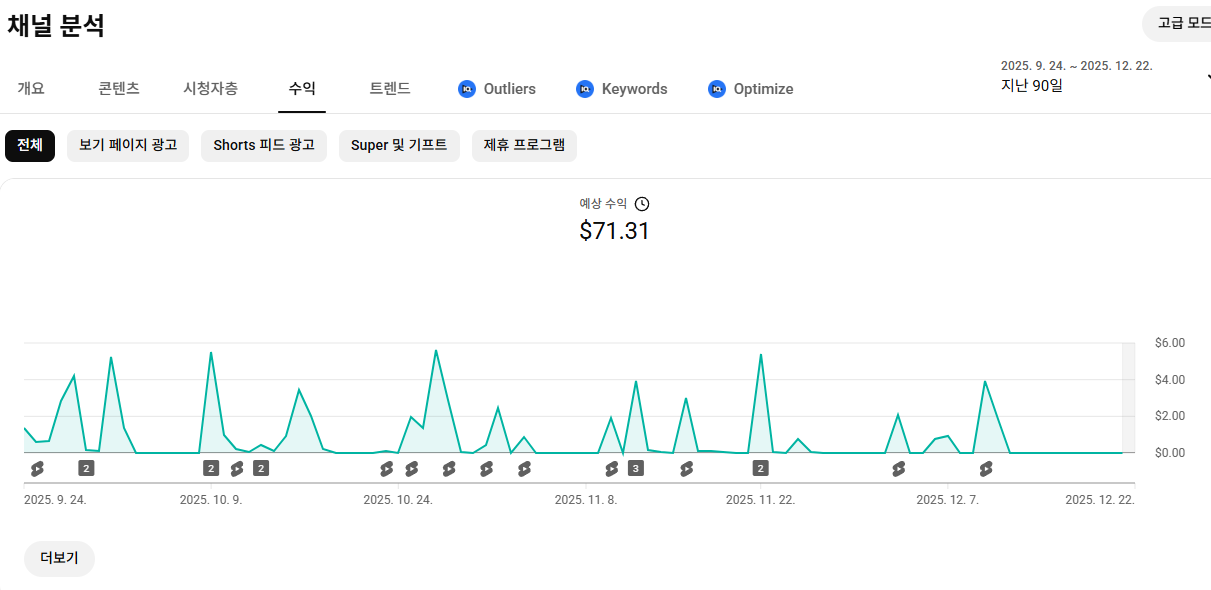Click the Keywords tab icon
Viewport: 1211px width, 590px height.
coord(585,89)
